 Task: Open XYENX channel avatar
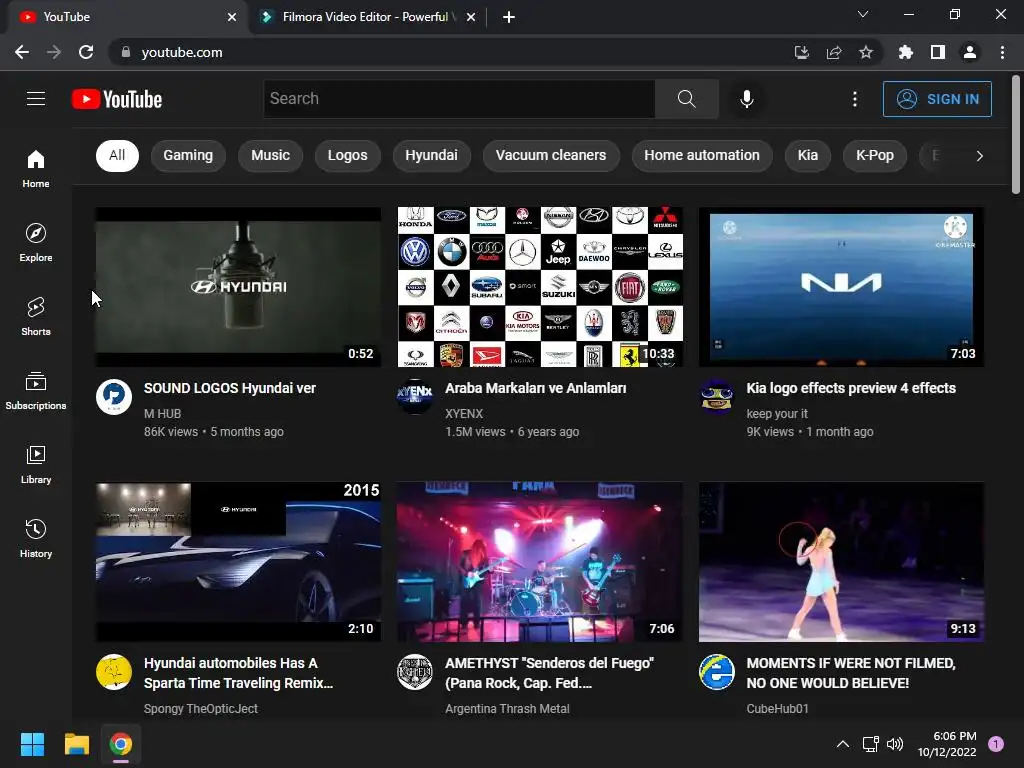(415, 396)
